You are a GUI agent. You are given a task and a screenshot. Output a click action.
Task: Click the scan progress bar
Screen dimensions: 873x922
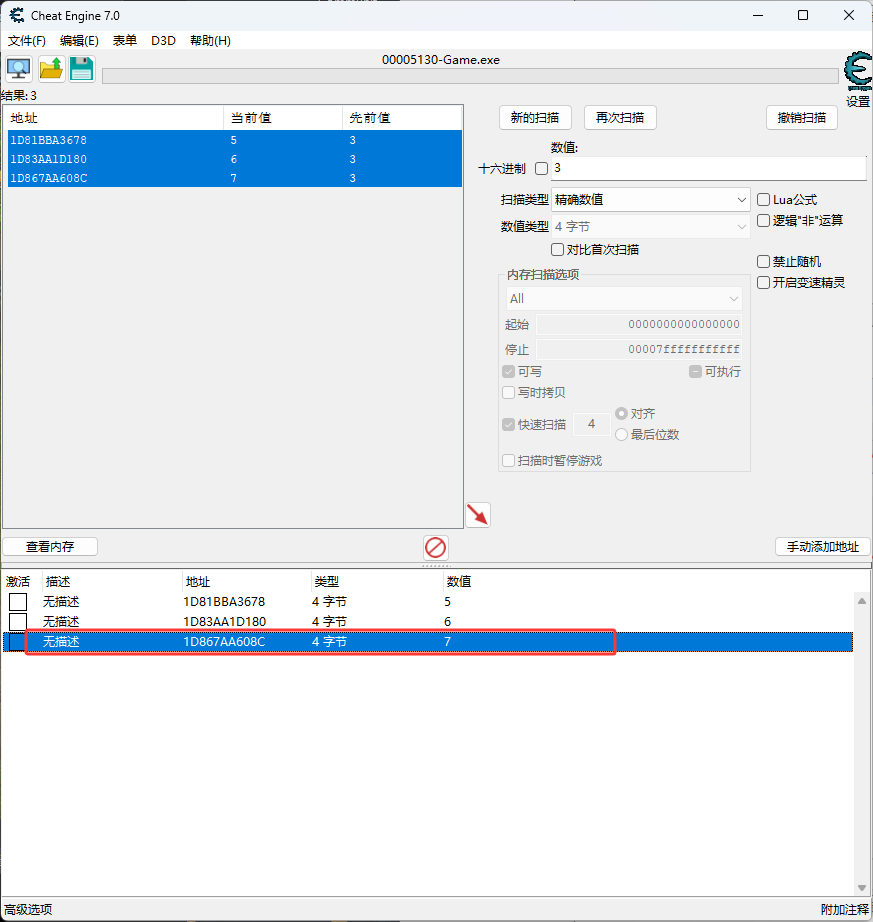tap(470, 76)
